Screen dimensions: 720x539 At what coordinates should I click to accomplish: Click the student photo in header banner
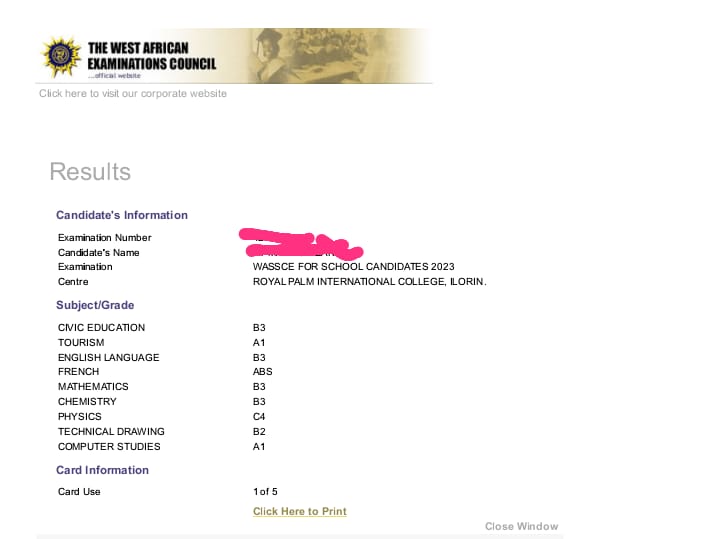click(274, 54)
